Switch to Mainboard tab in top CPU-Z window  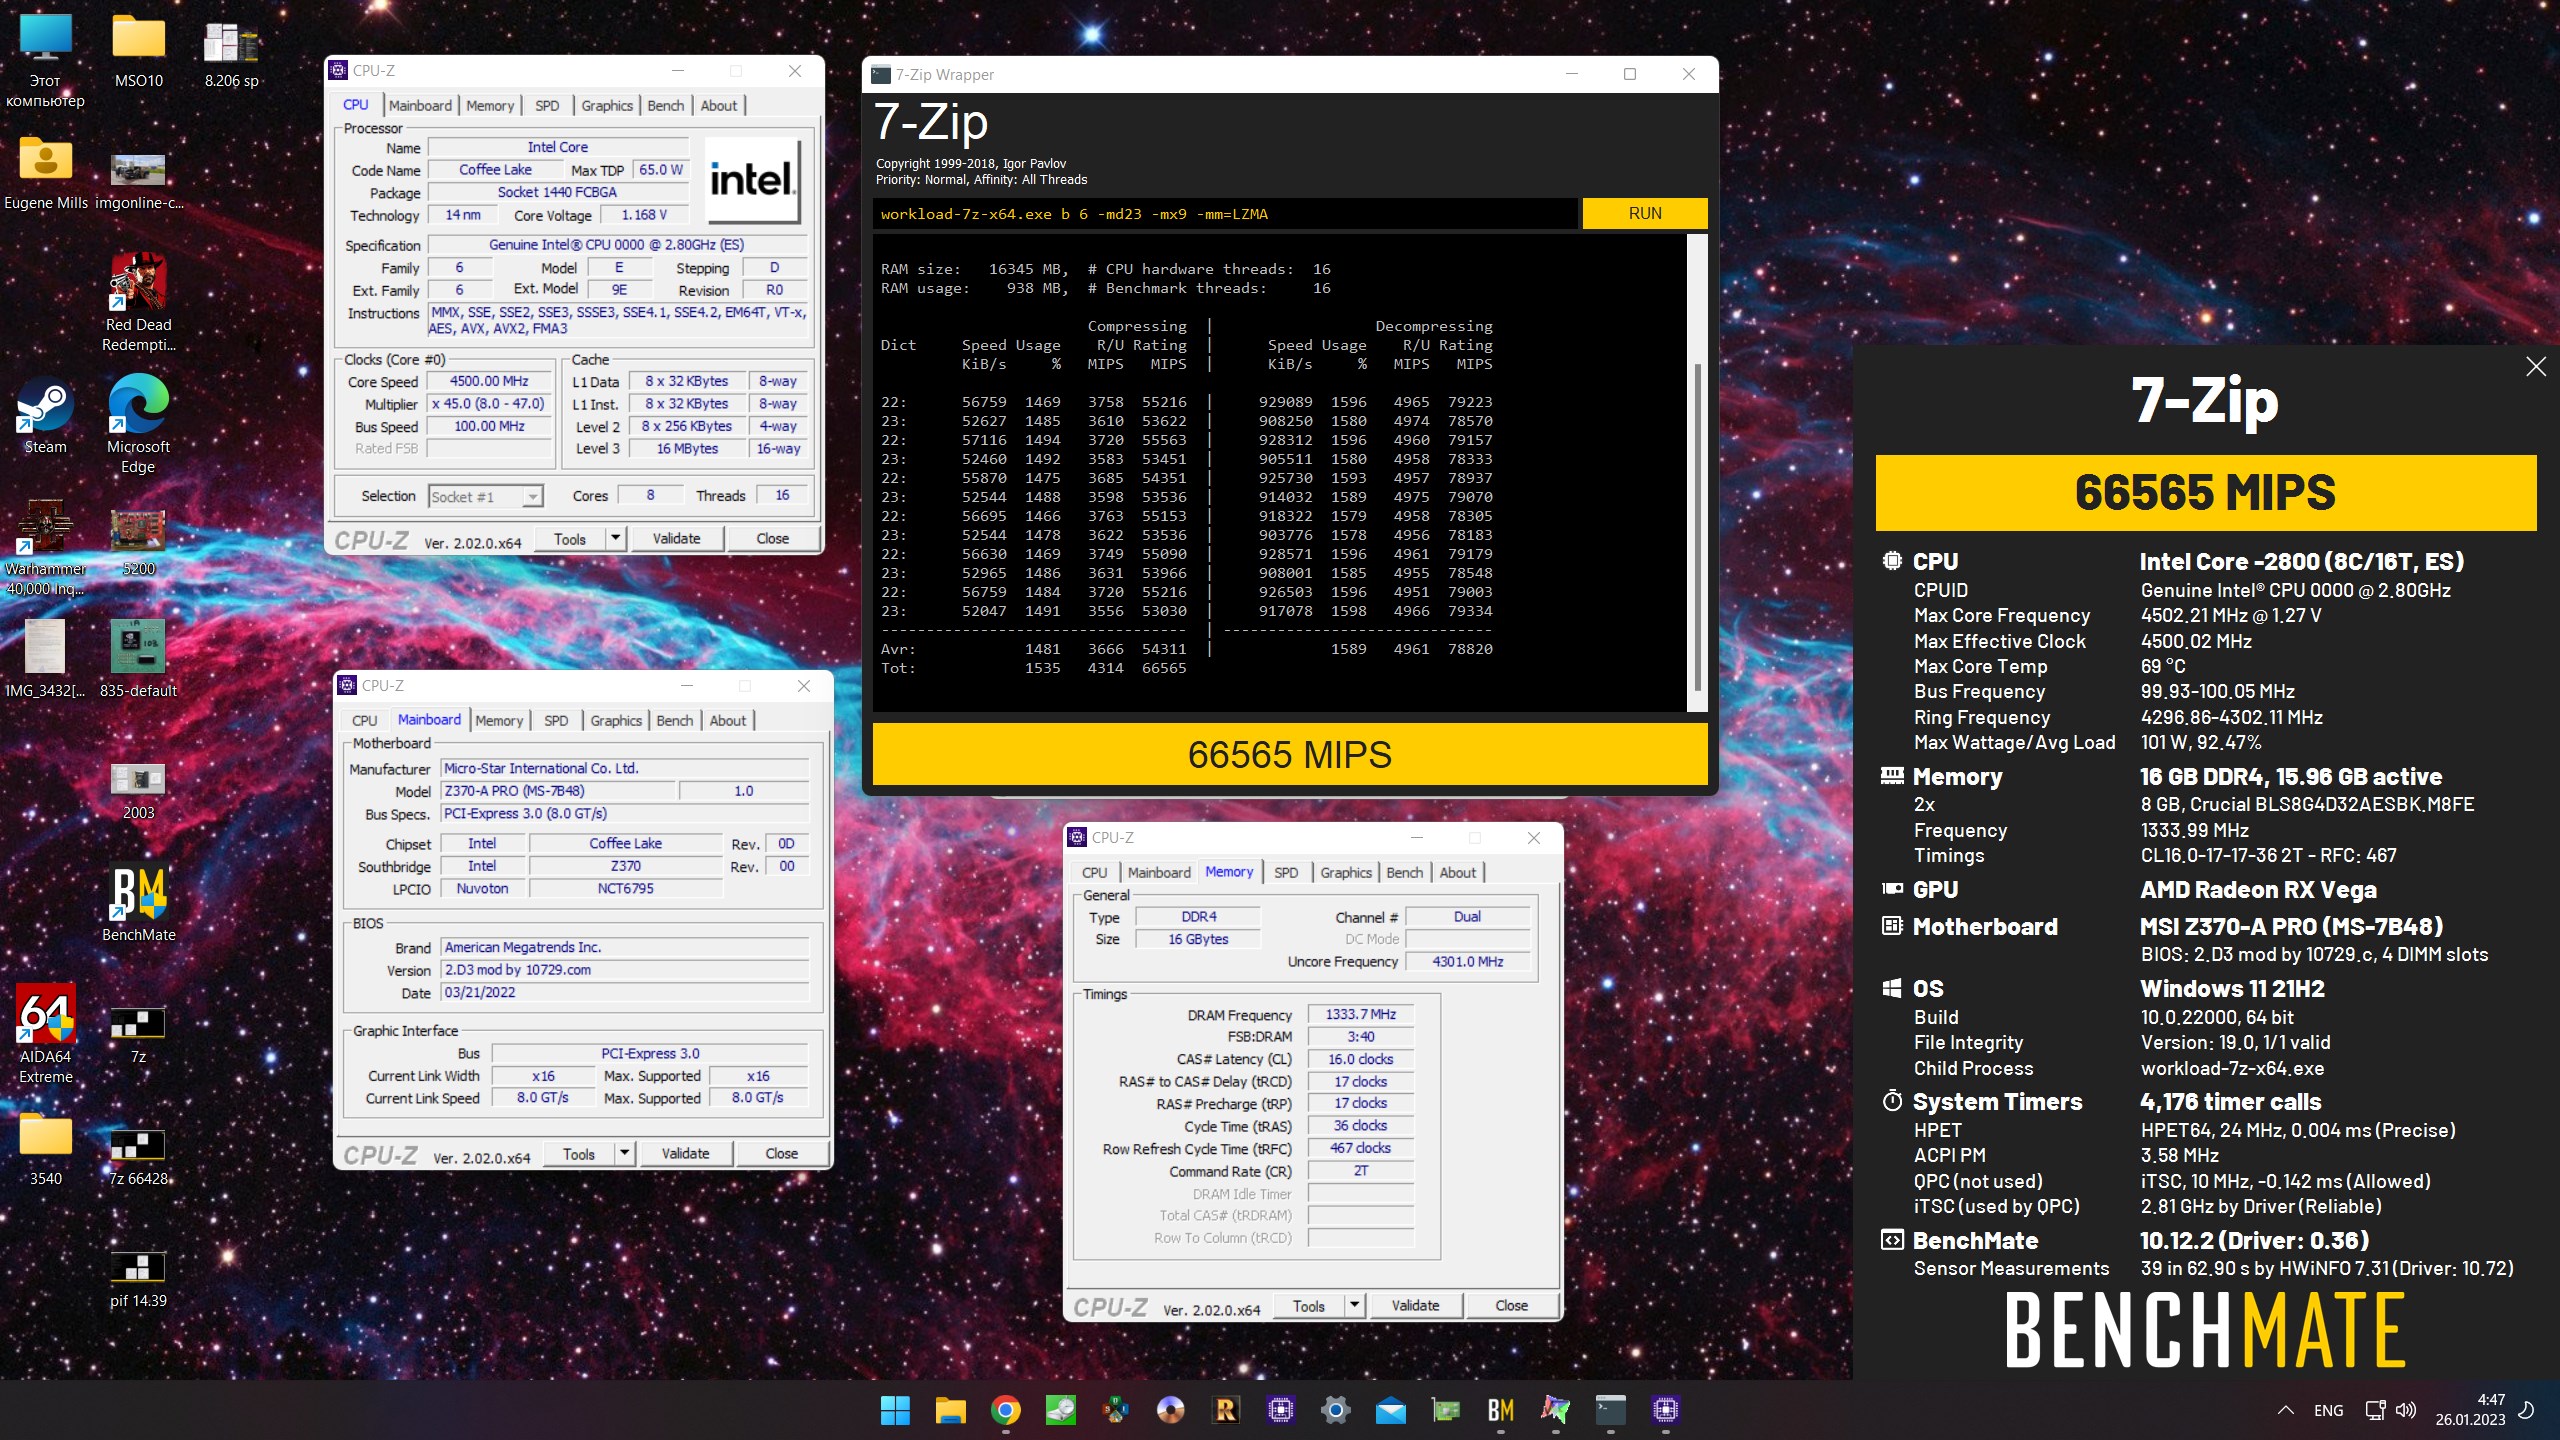coord(420,106)
